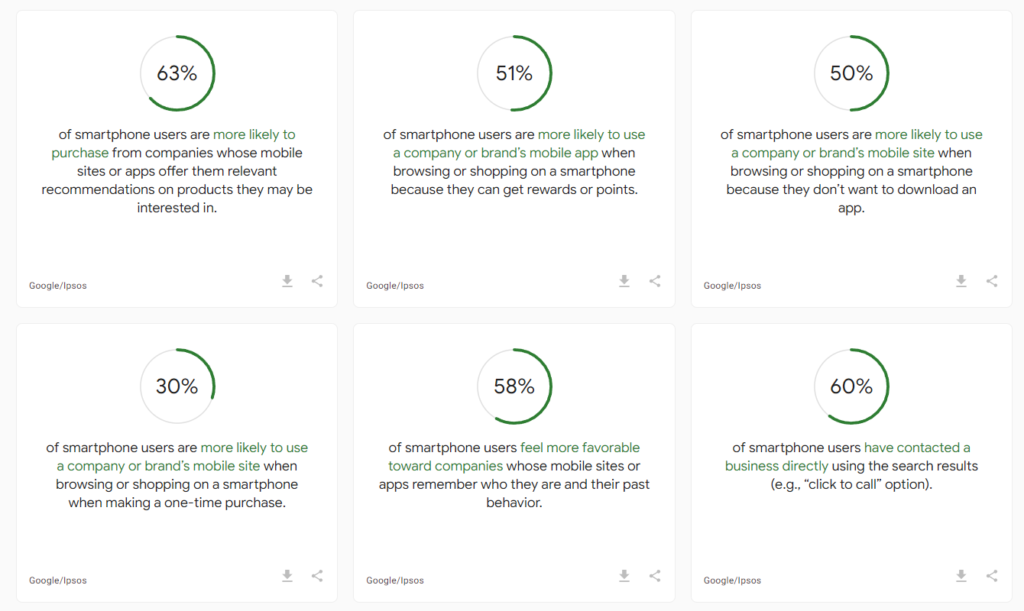Click the 50% circular percentage graphic
Screen dimensions: 1024x611
852,73
